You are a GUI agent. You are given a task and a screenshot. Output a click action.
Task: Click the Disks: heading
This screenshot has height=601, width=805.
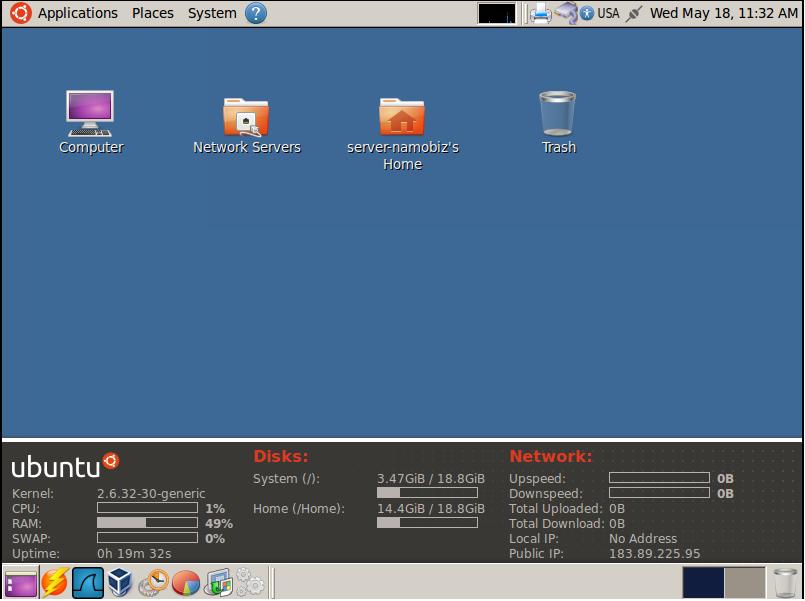click(281, 456)
